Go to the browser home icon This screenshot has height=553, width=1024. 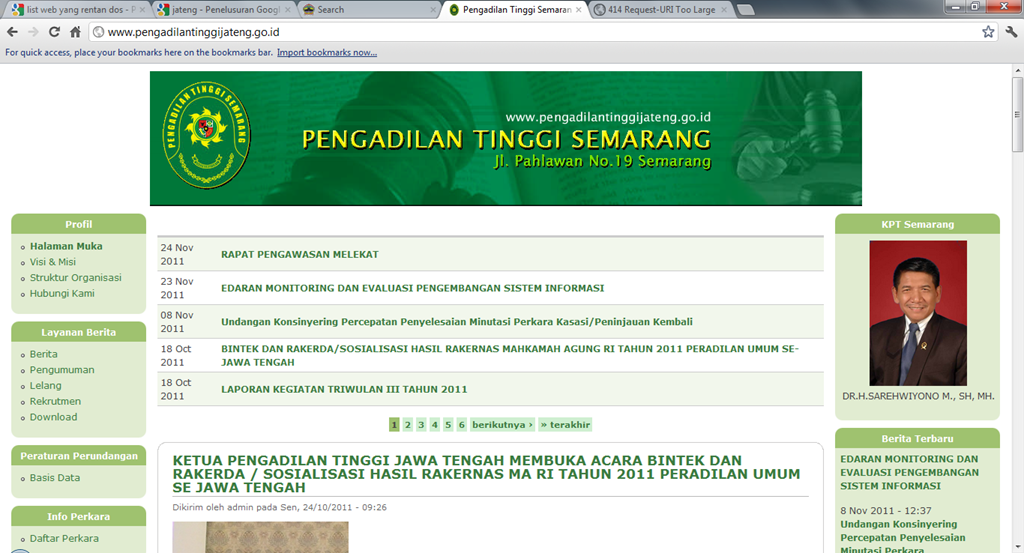click(75, 32)
